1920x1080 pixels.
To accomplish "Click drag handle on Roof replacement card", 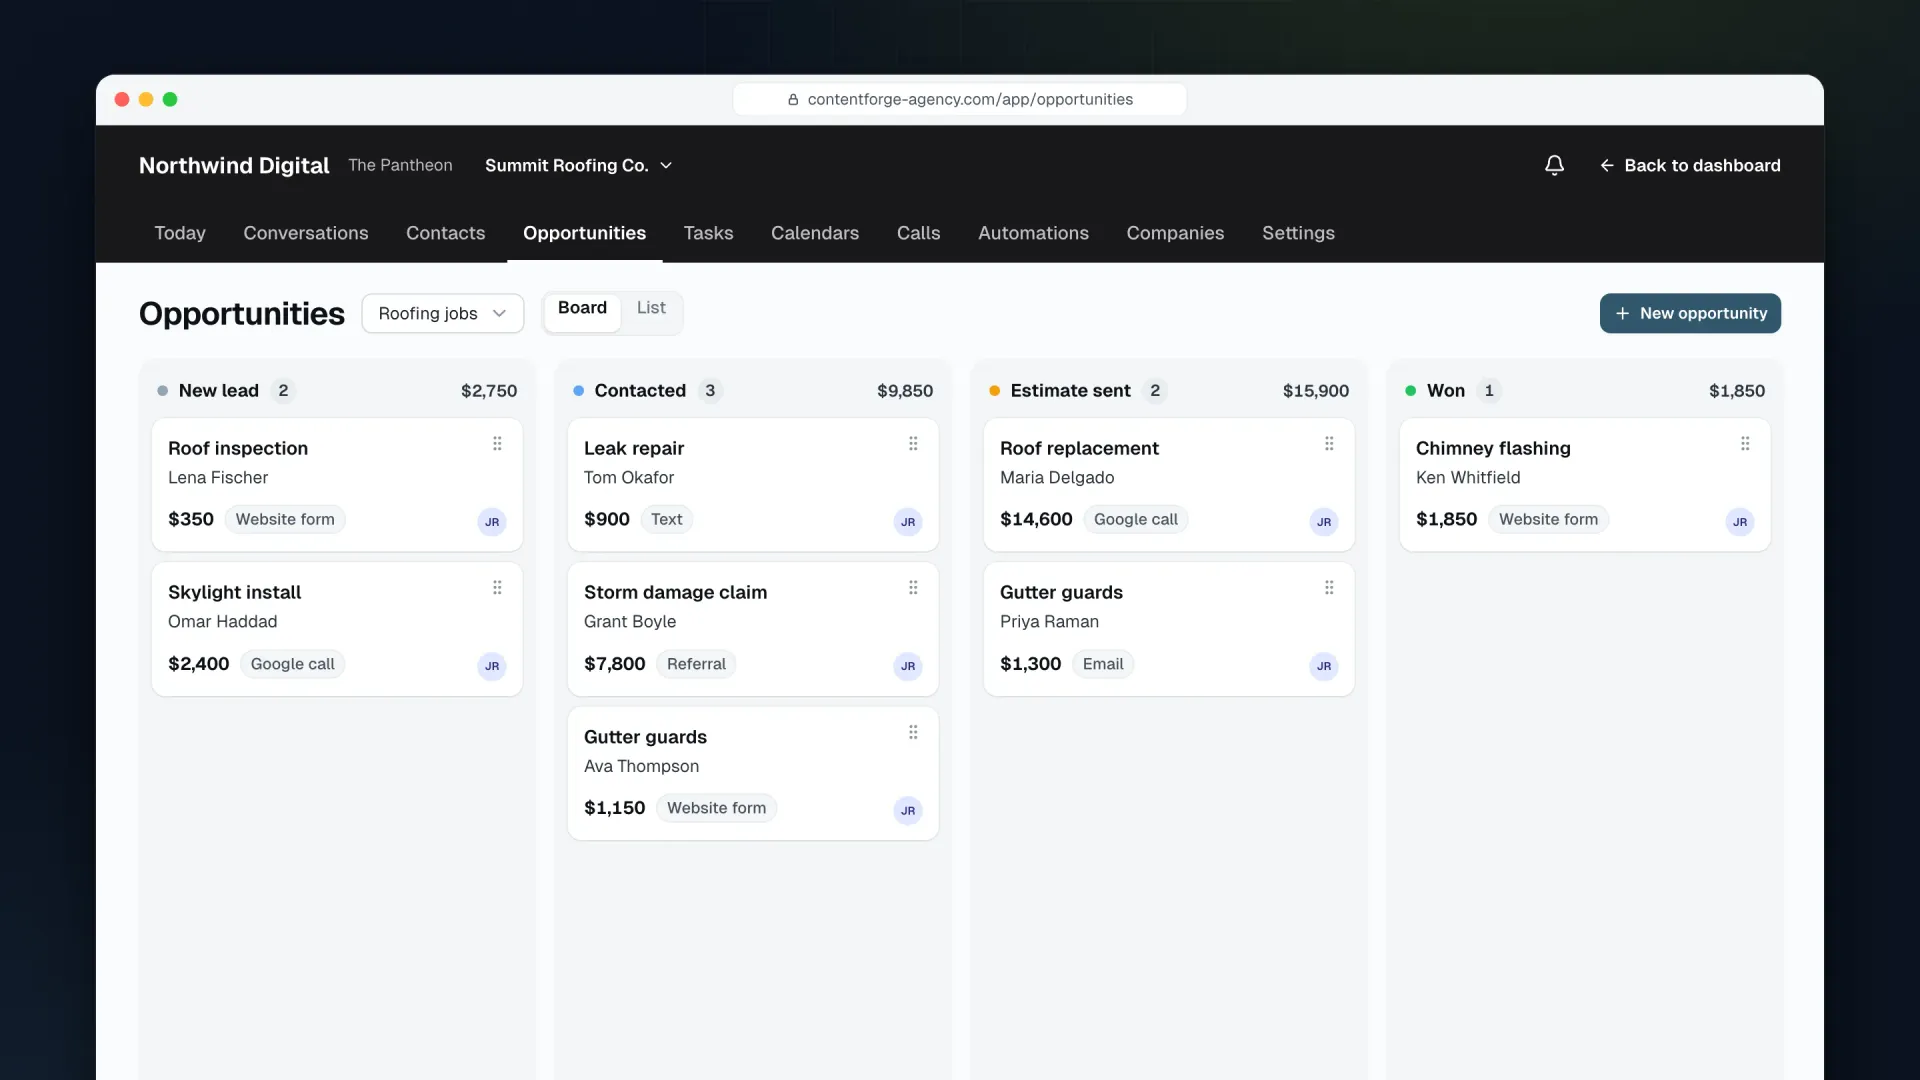I will 1329,444.
